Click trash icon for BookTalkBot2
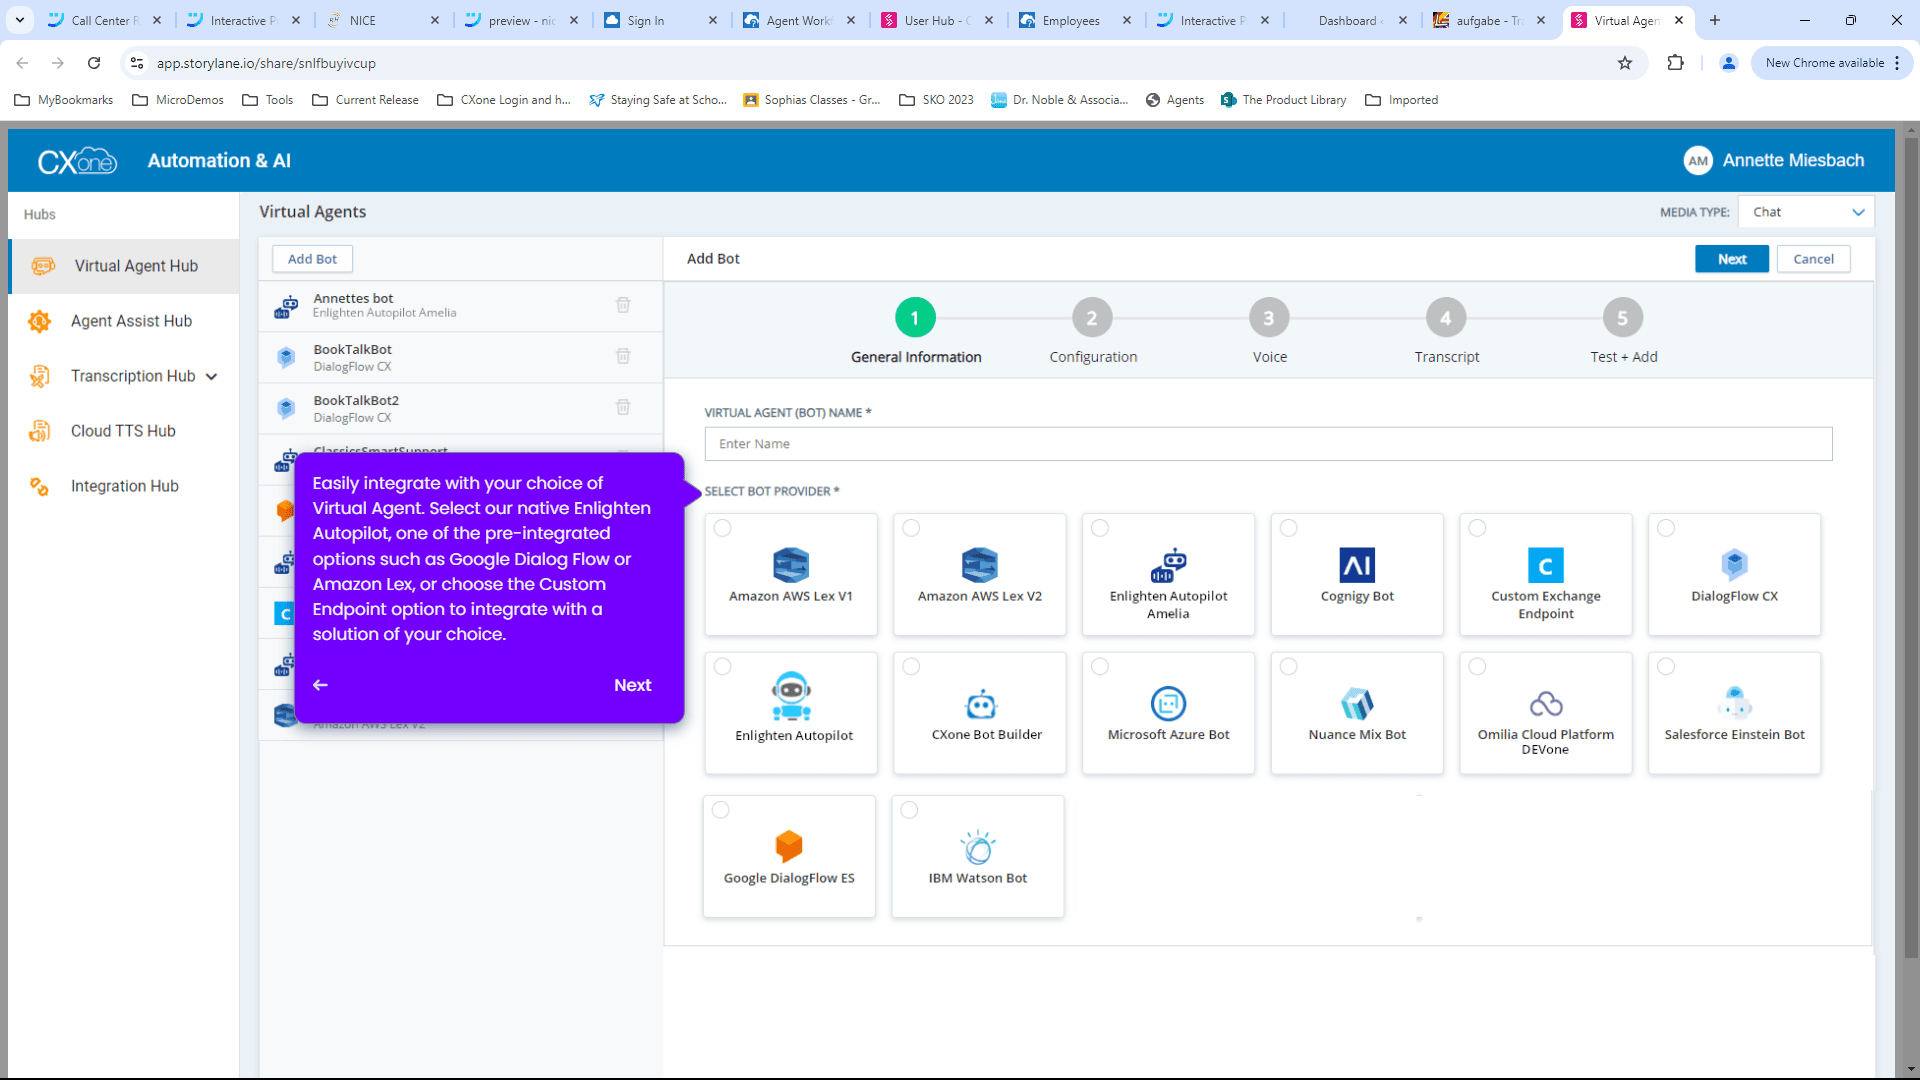 [623, 407]
